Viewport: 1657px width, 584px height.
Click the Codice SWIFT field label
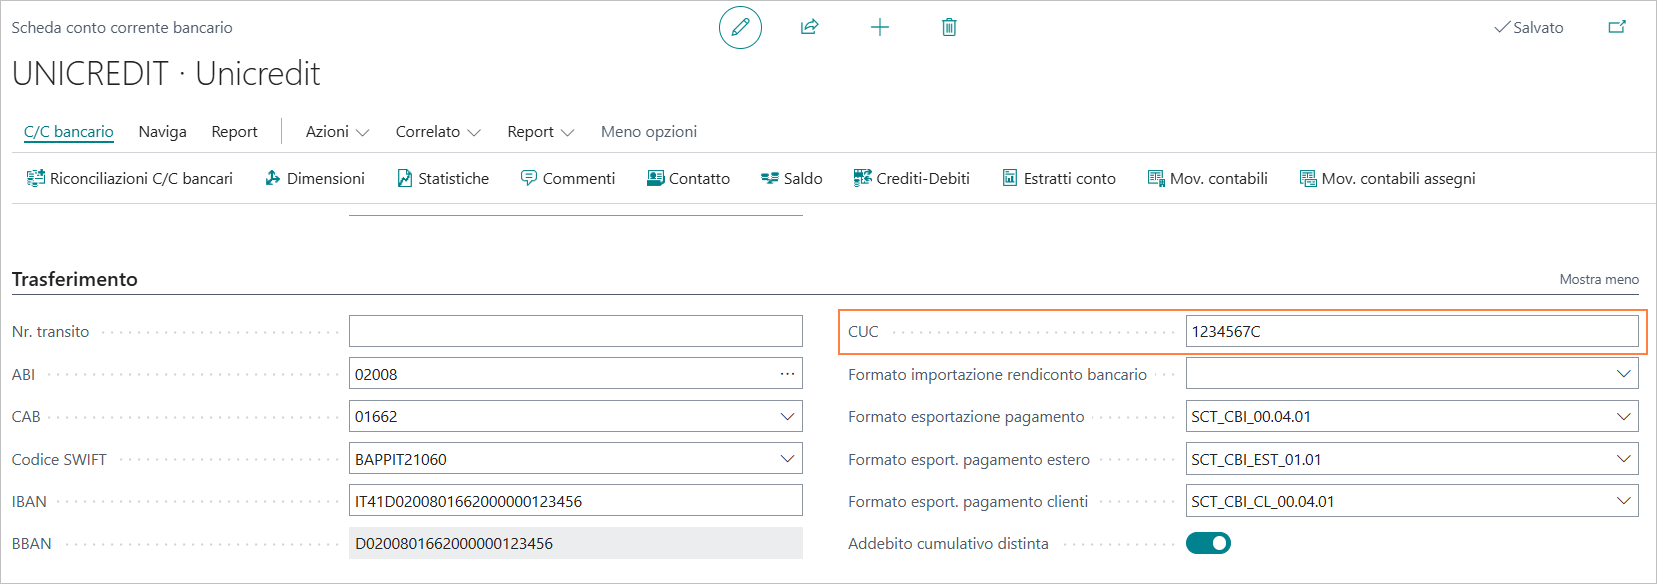tap(59, 459)
